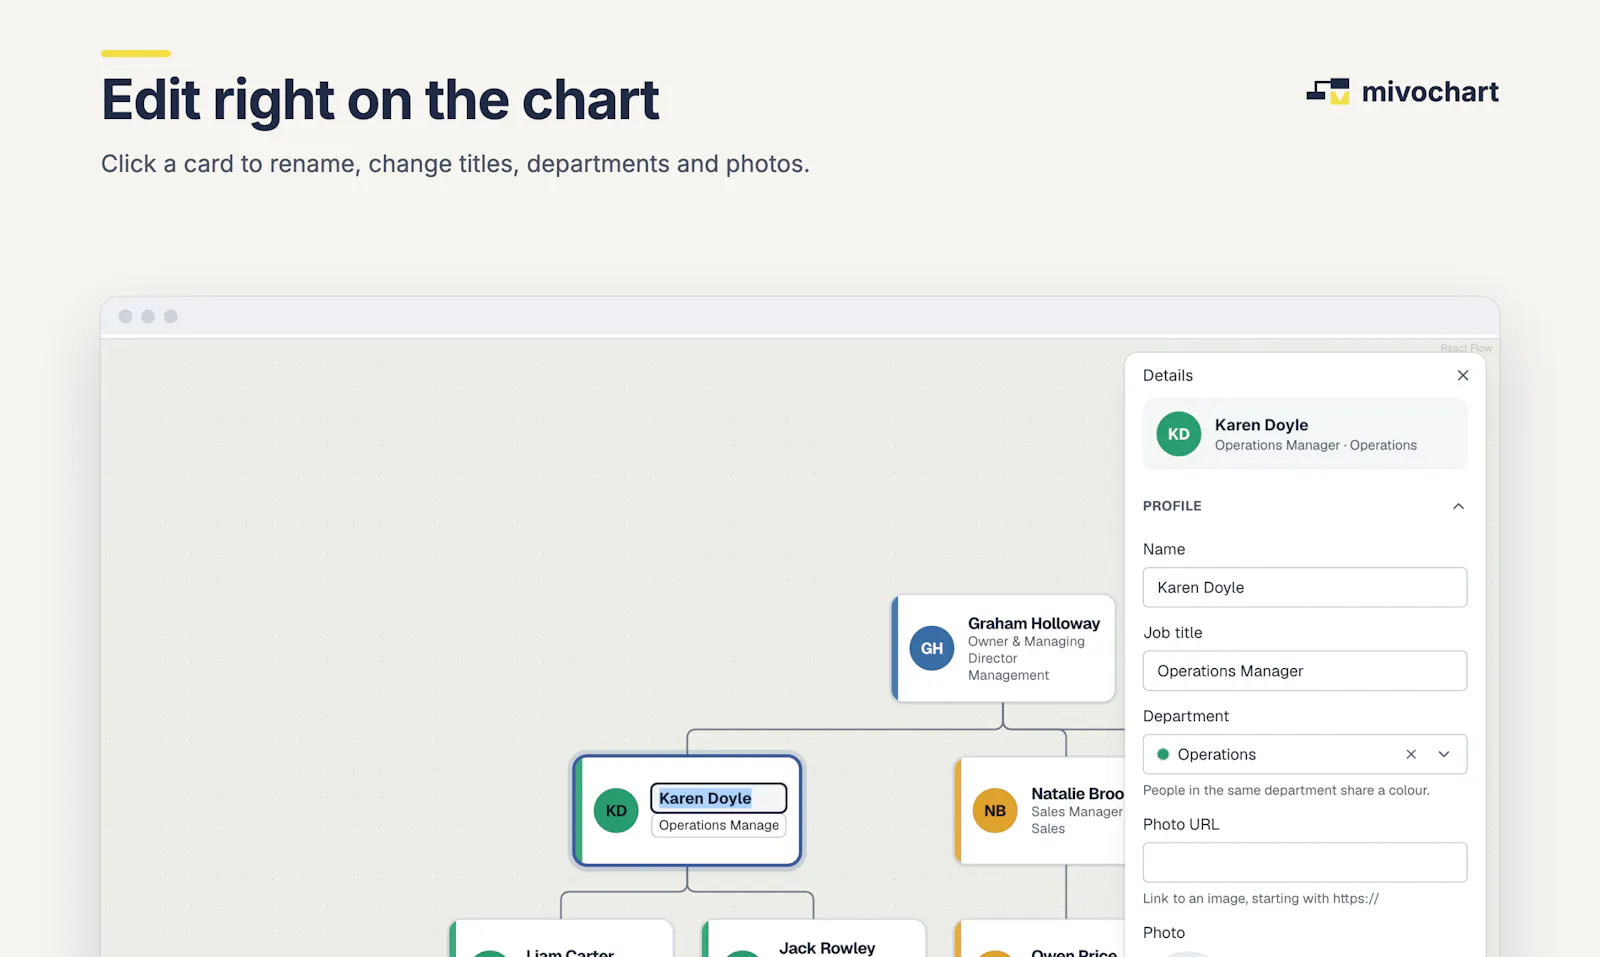
Task: Click the PROFILE section heading
Action: [1172, 506]
